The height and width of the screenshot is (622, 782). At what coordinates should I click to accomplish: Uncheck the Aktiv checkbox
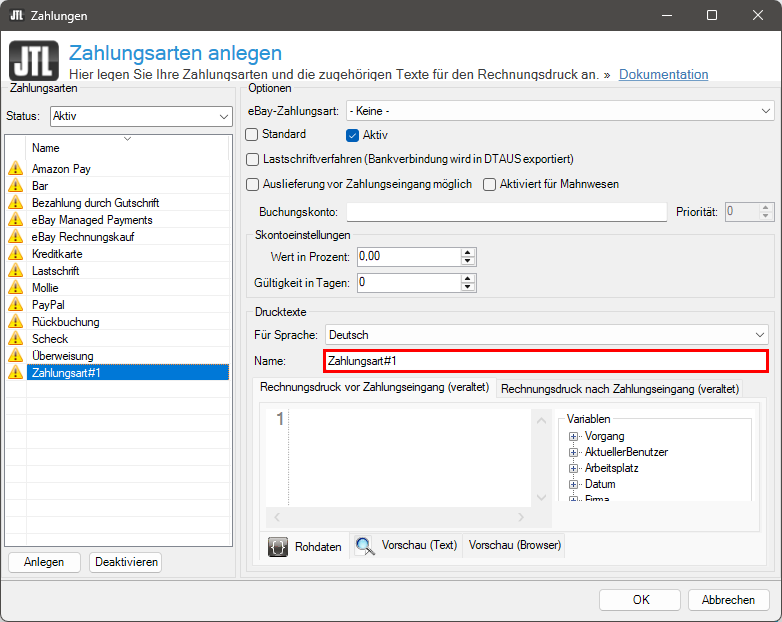pyautogui.click(x=352, y=135)
